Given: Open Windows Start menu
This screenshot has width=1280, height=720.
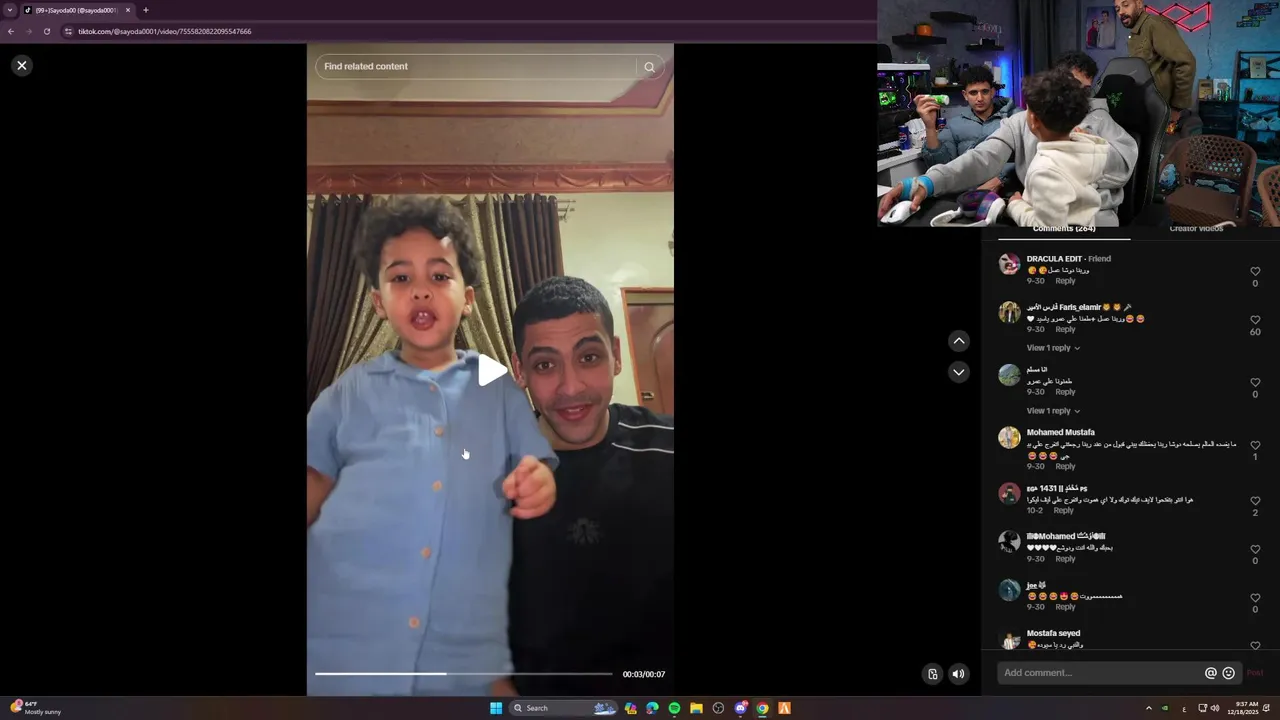Looking at the screenshot, I should 496,708.
